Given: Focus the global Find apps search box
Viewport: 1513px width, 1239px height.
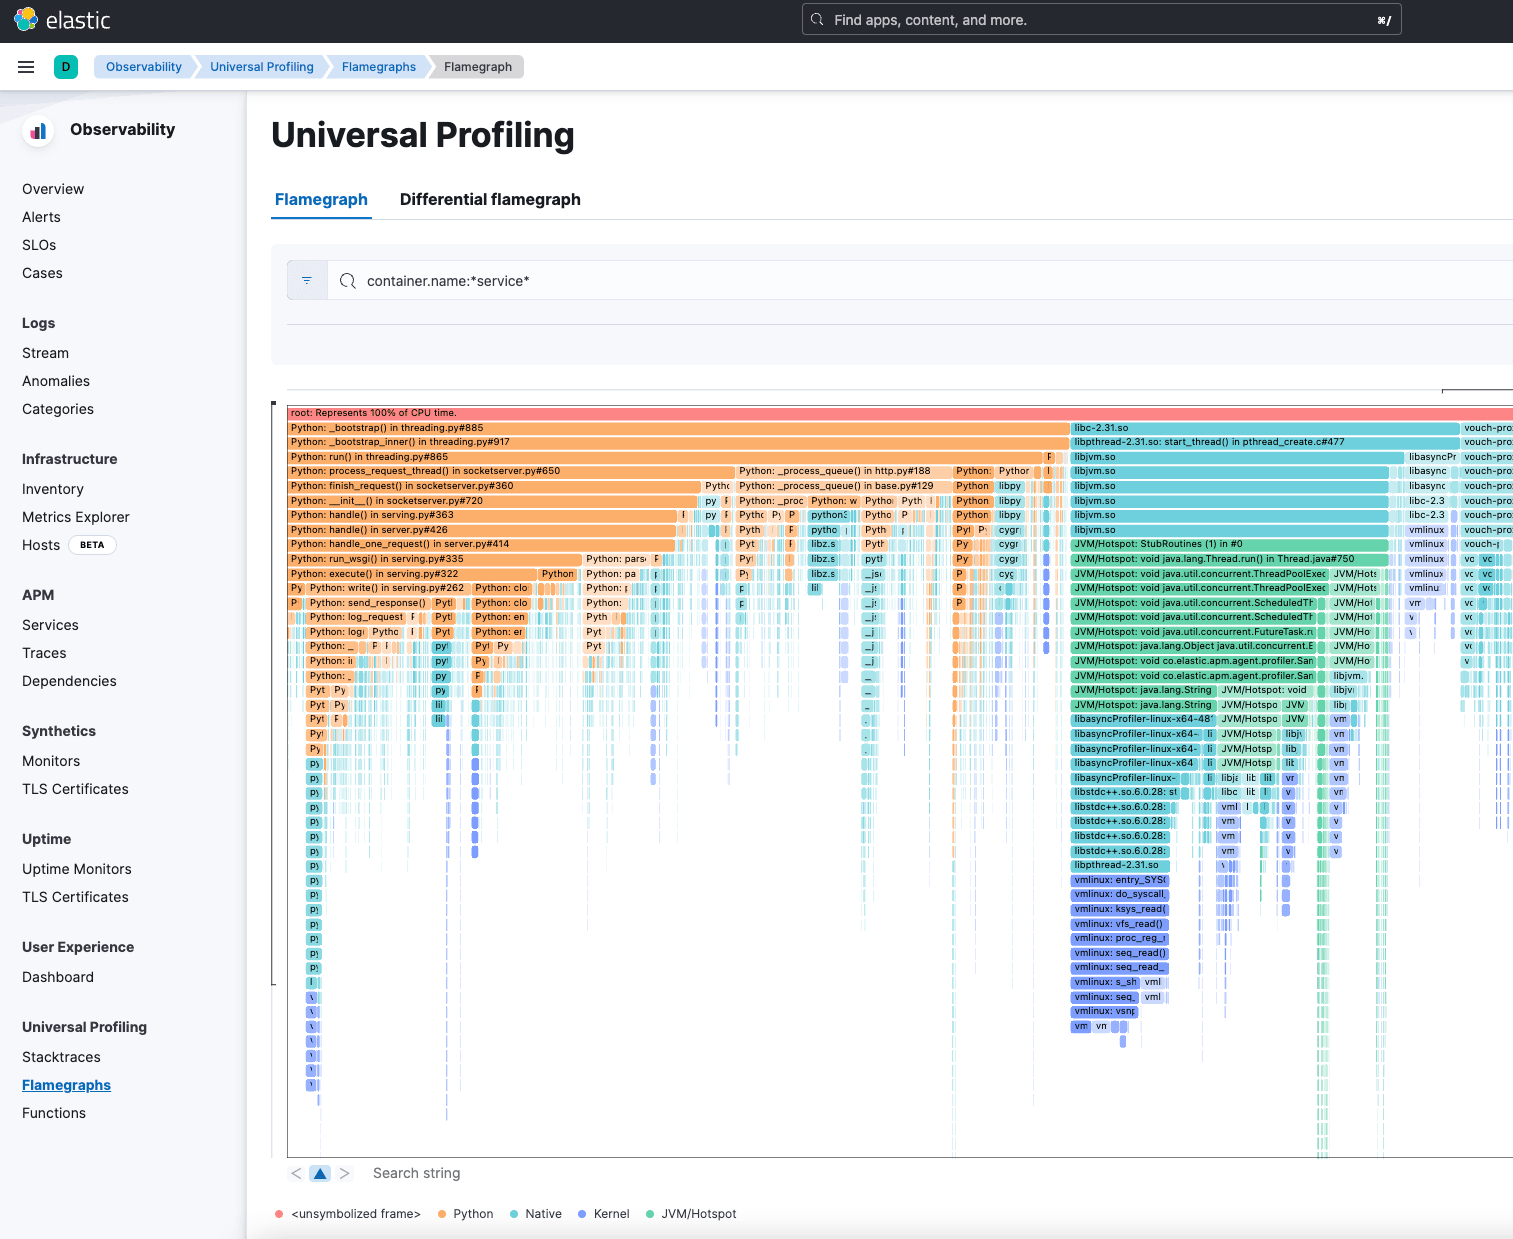Looking at the screenshot, I should click(x=1100, y=20).
